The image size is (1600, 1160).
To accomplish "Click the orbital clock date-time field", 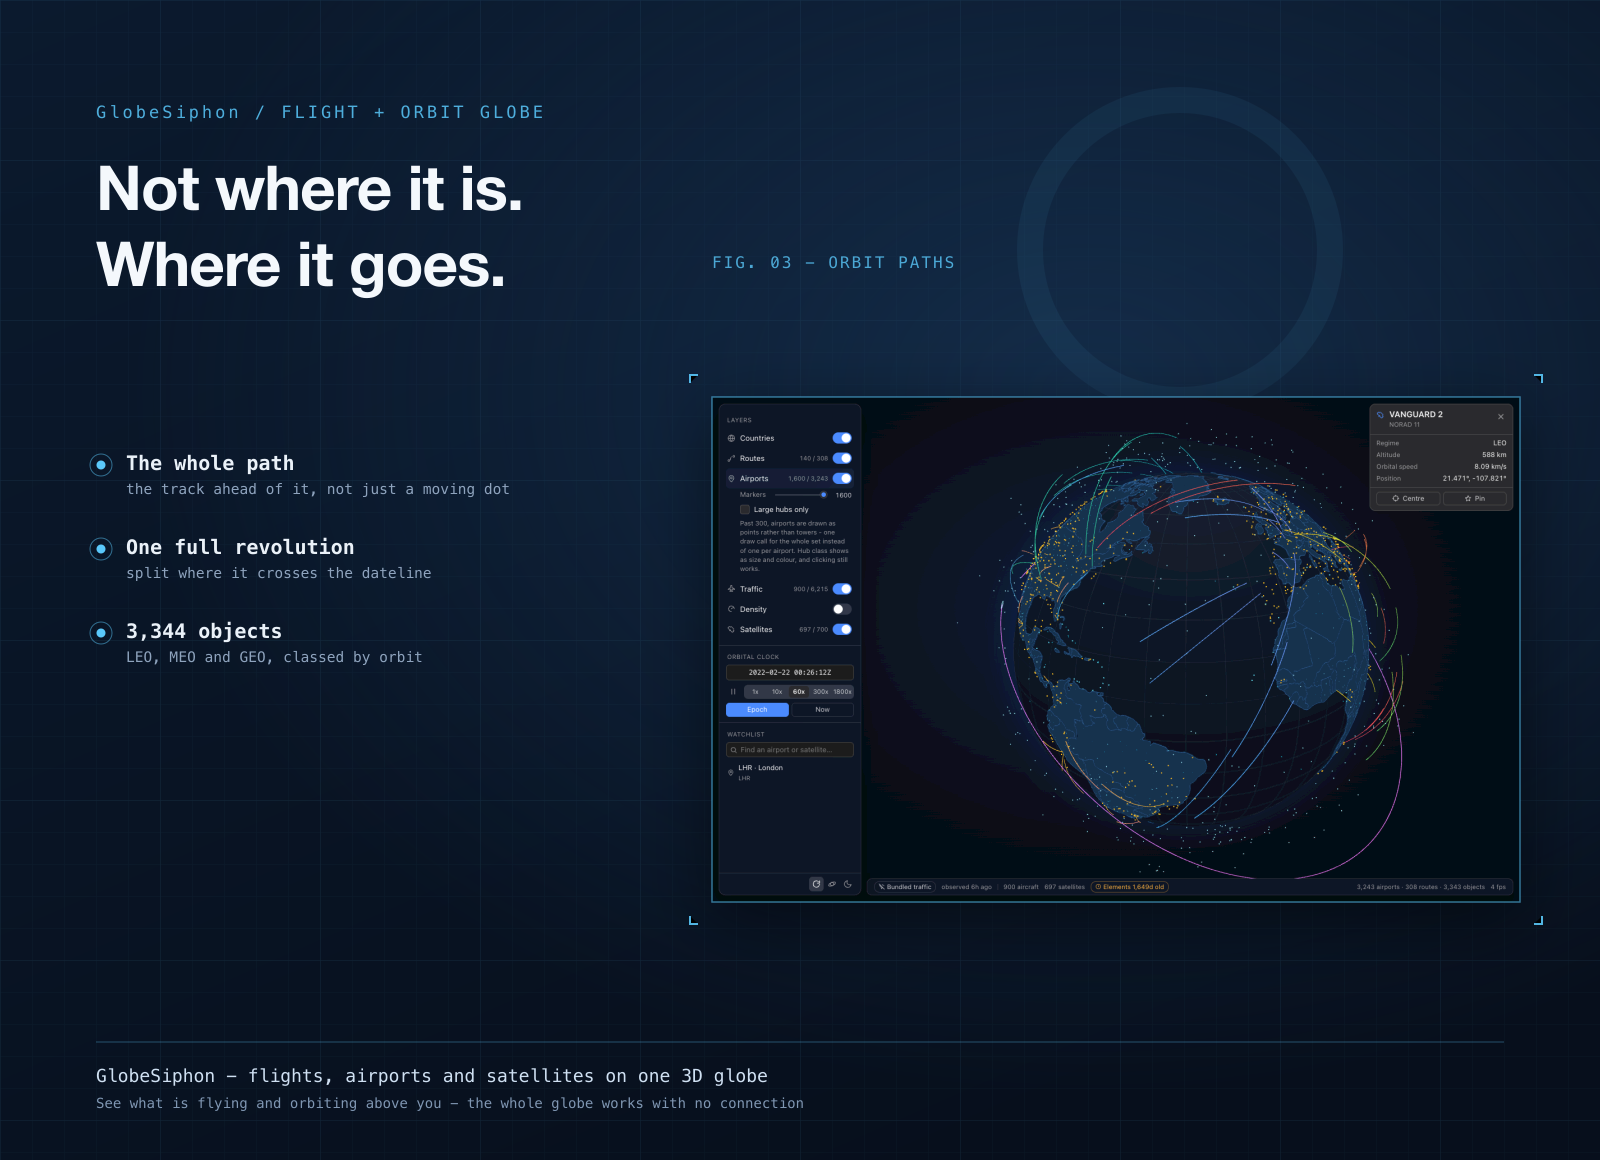I will (790, 672).
